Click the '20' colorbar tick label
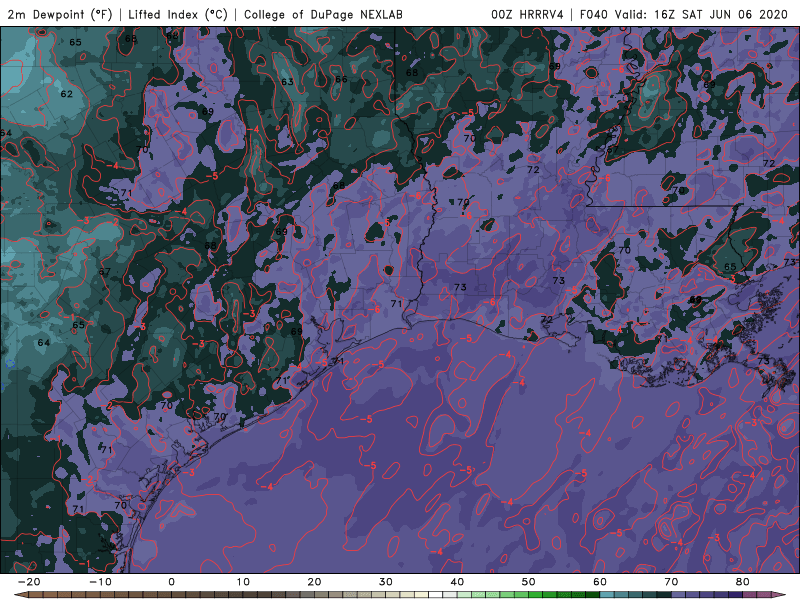 314,582
